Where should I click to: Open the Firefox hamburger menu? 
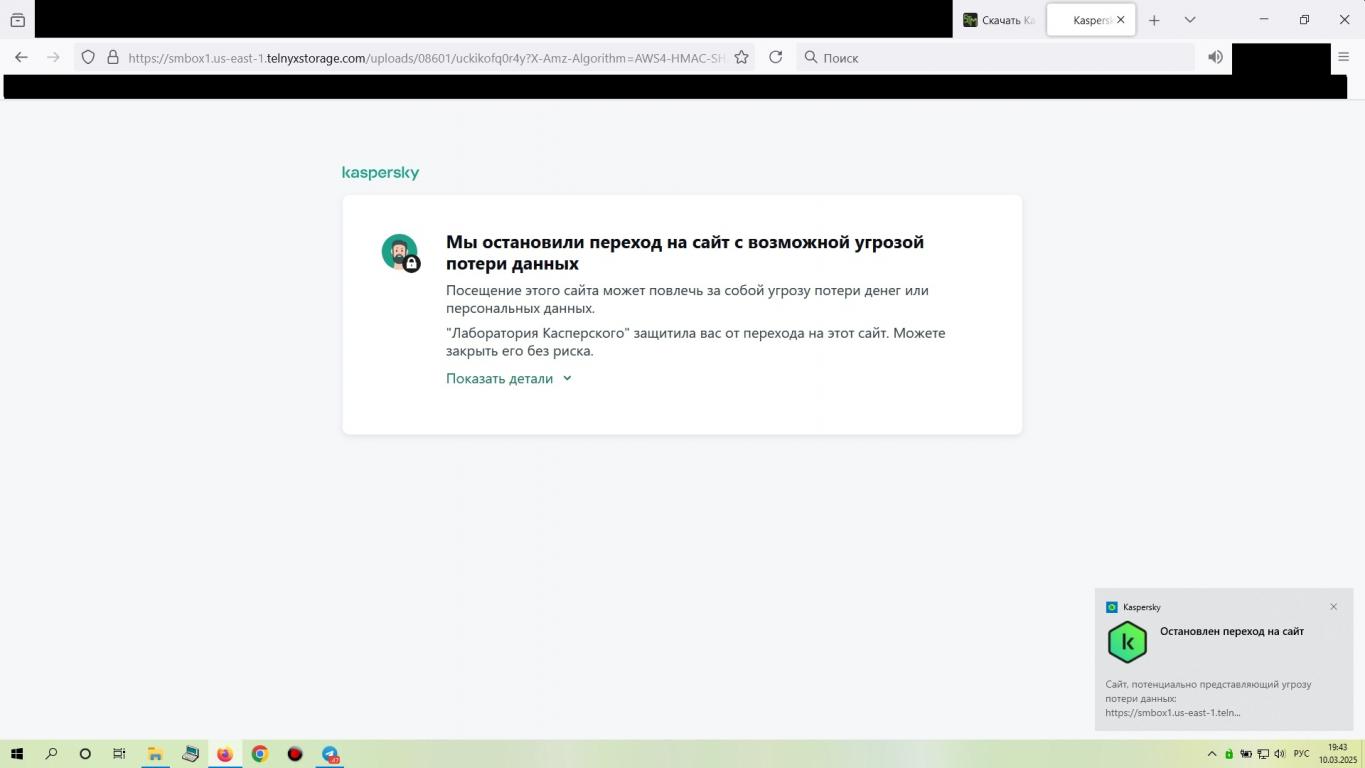1343,57
